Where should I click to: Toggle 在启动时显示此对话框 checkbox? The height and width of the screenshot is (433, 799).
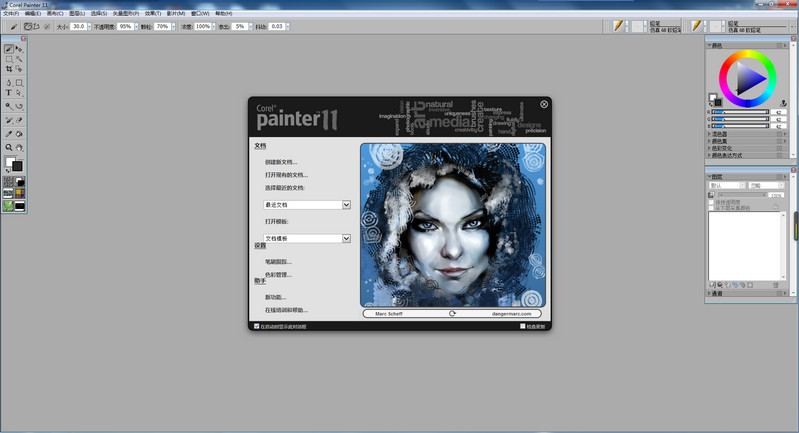pos(257,326)
